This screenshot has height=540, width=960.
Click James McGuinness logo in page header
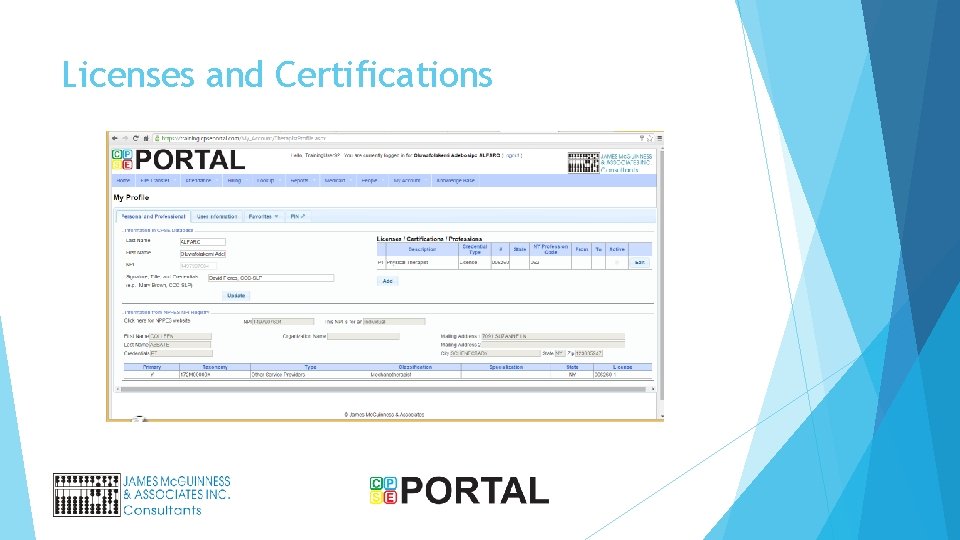pyautogui.click(x=610, y=162)
